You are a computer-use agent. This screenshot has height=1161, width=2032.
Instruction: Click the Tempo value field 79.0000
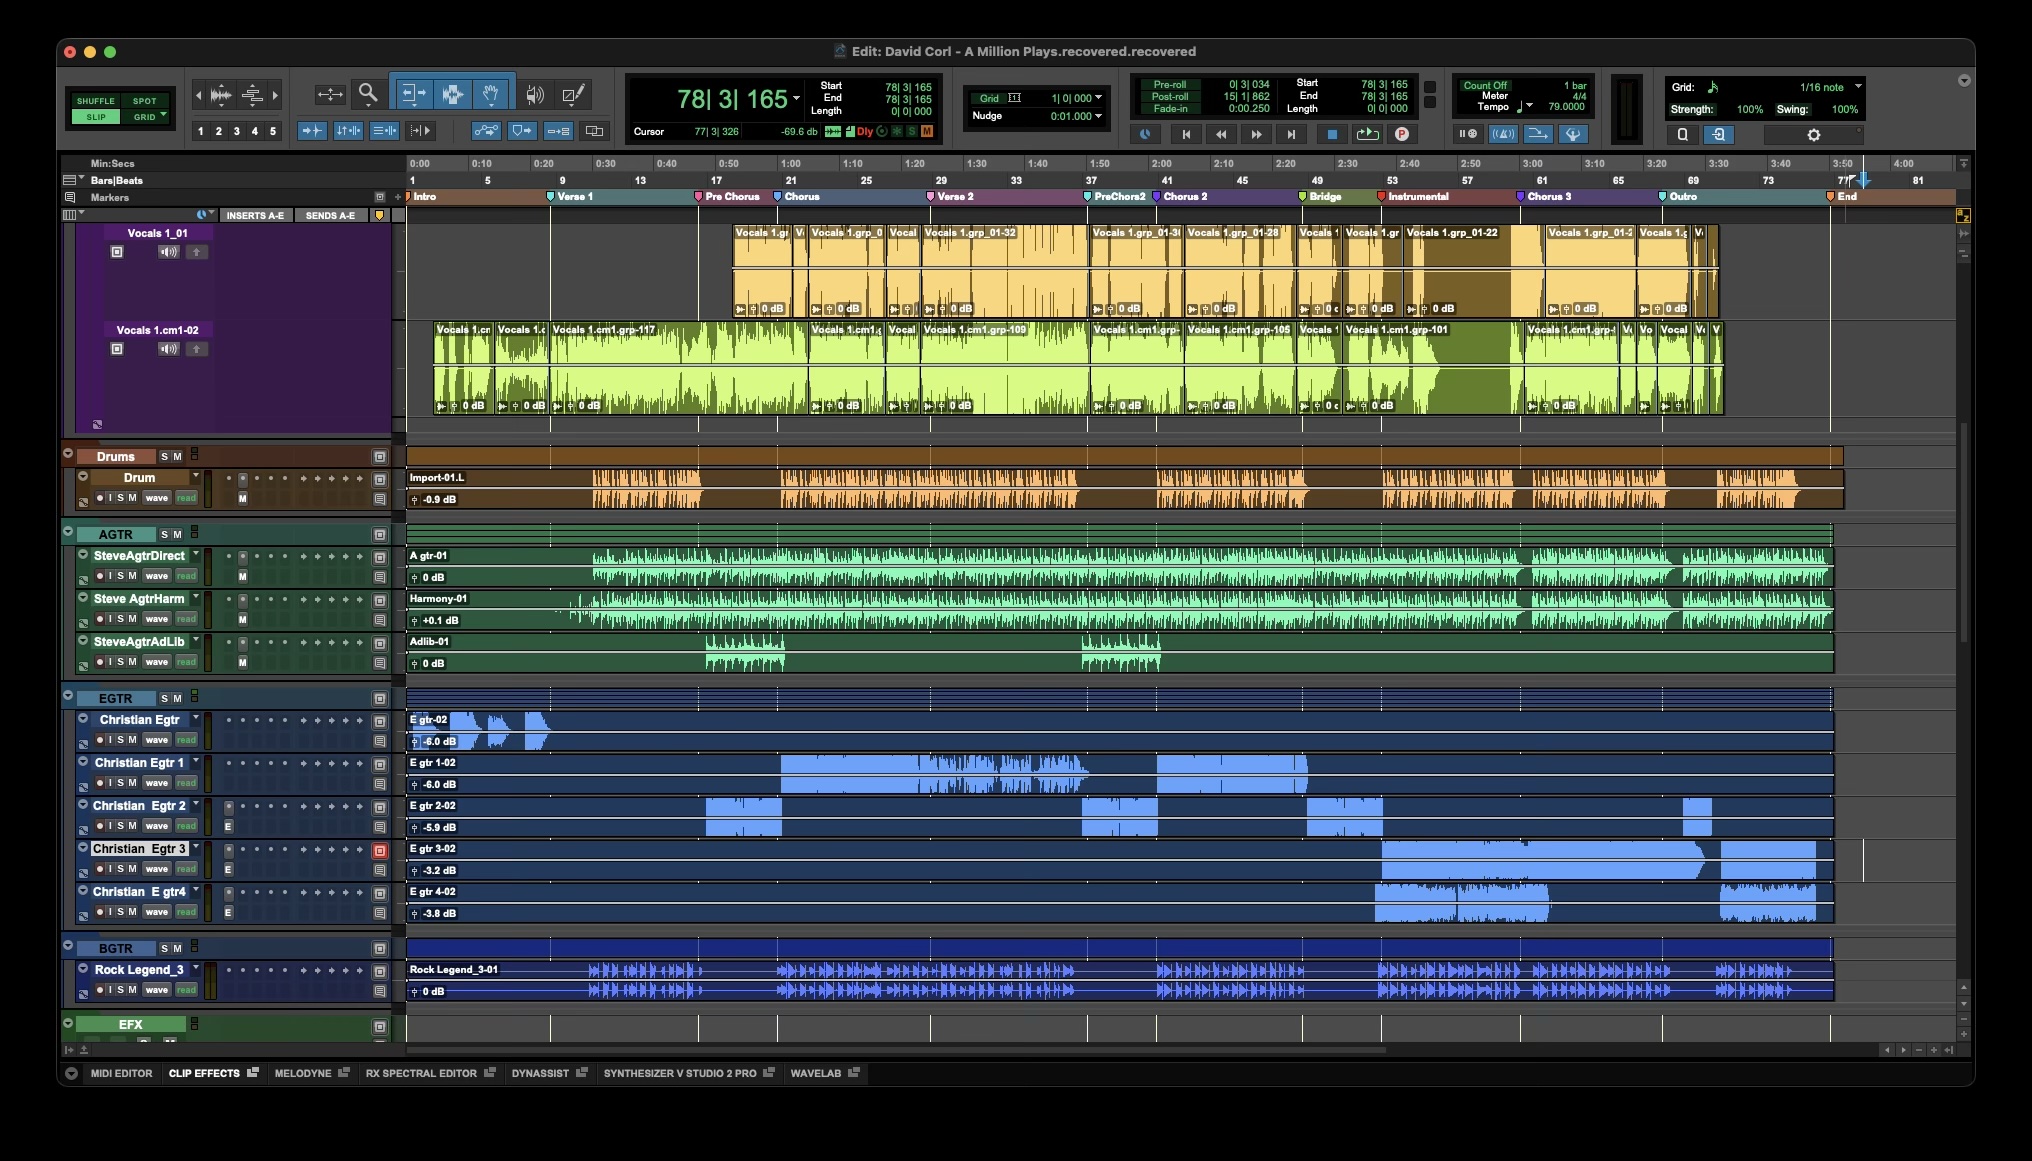coord(1566,107)
